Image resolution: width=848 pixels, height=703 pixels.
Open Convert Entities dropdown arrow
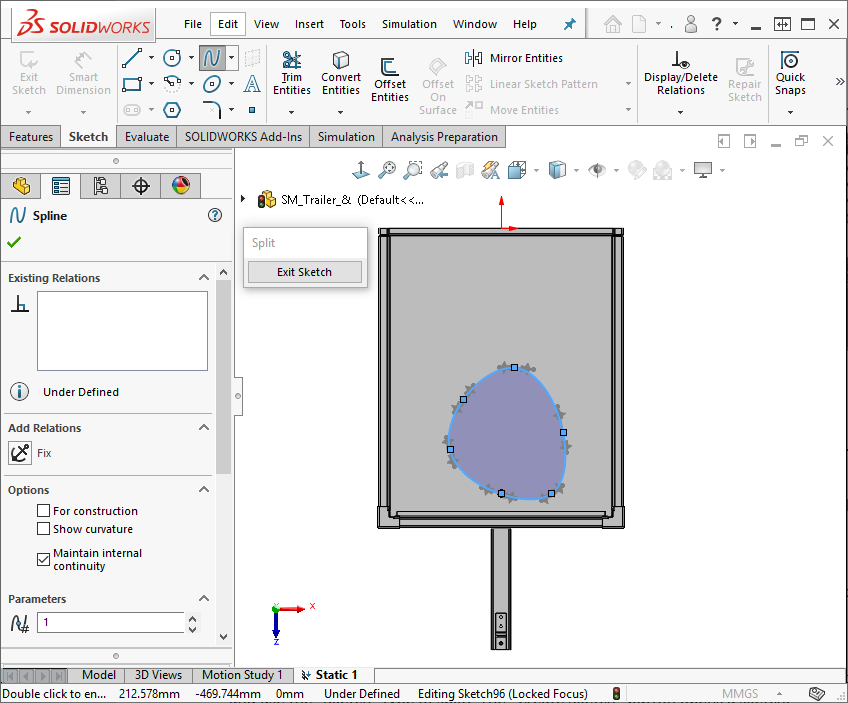click(340, 112)
